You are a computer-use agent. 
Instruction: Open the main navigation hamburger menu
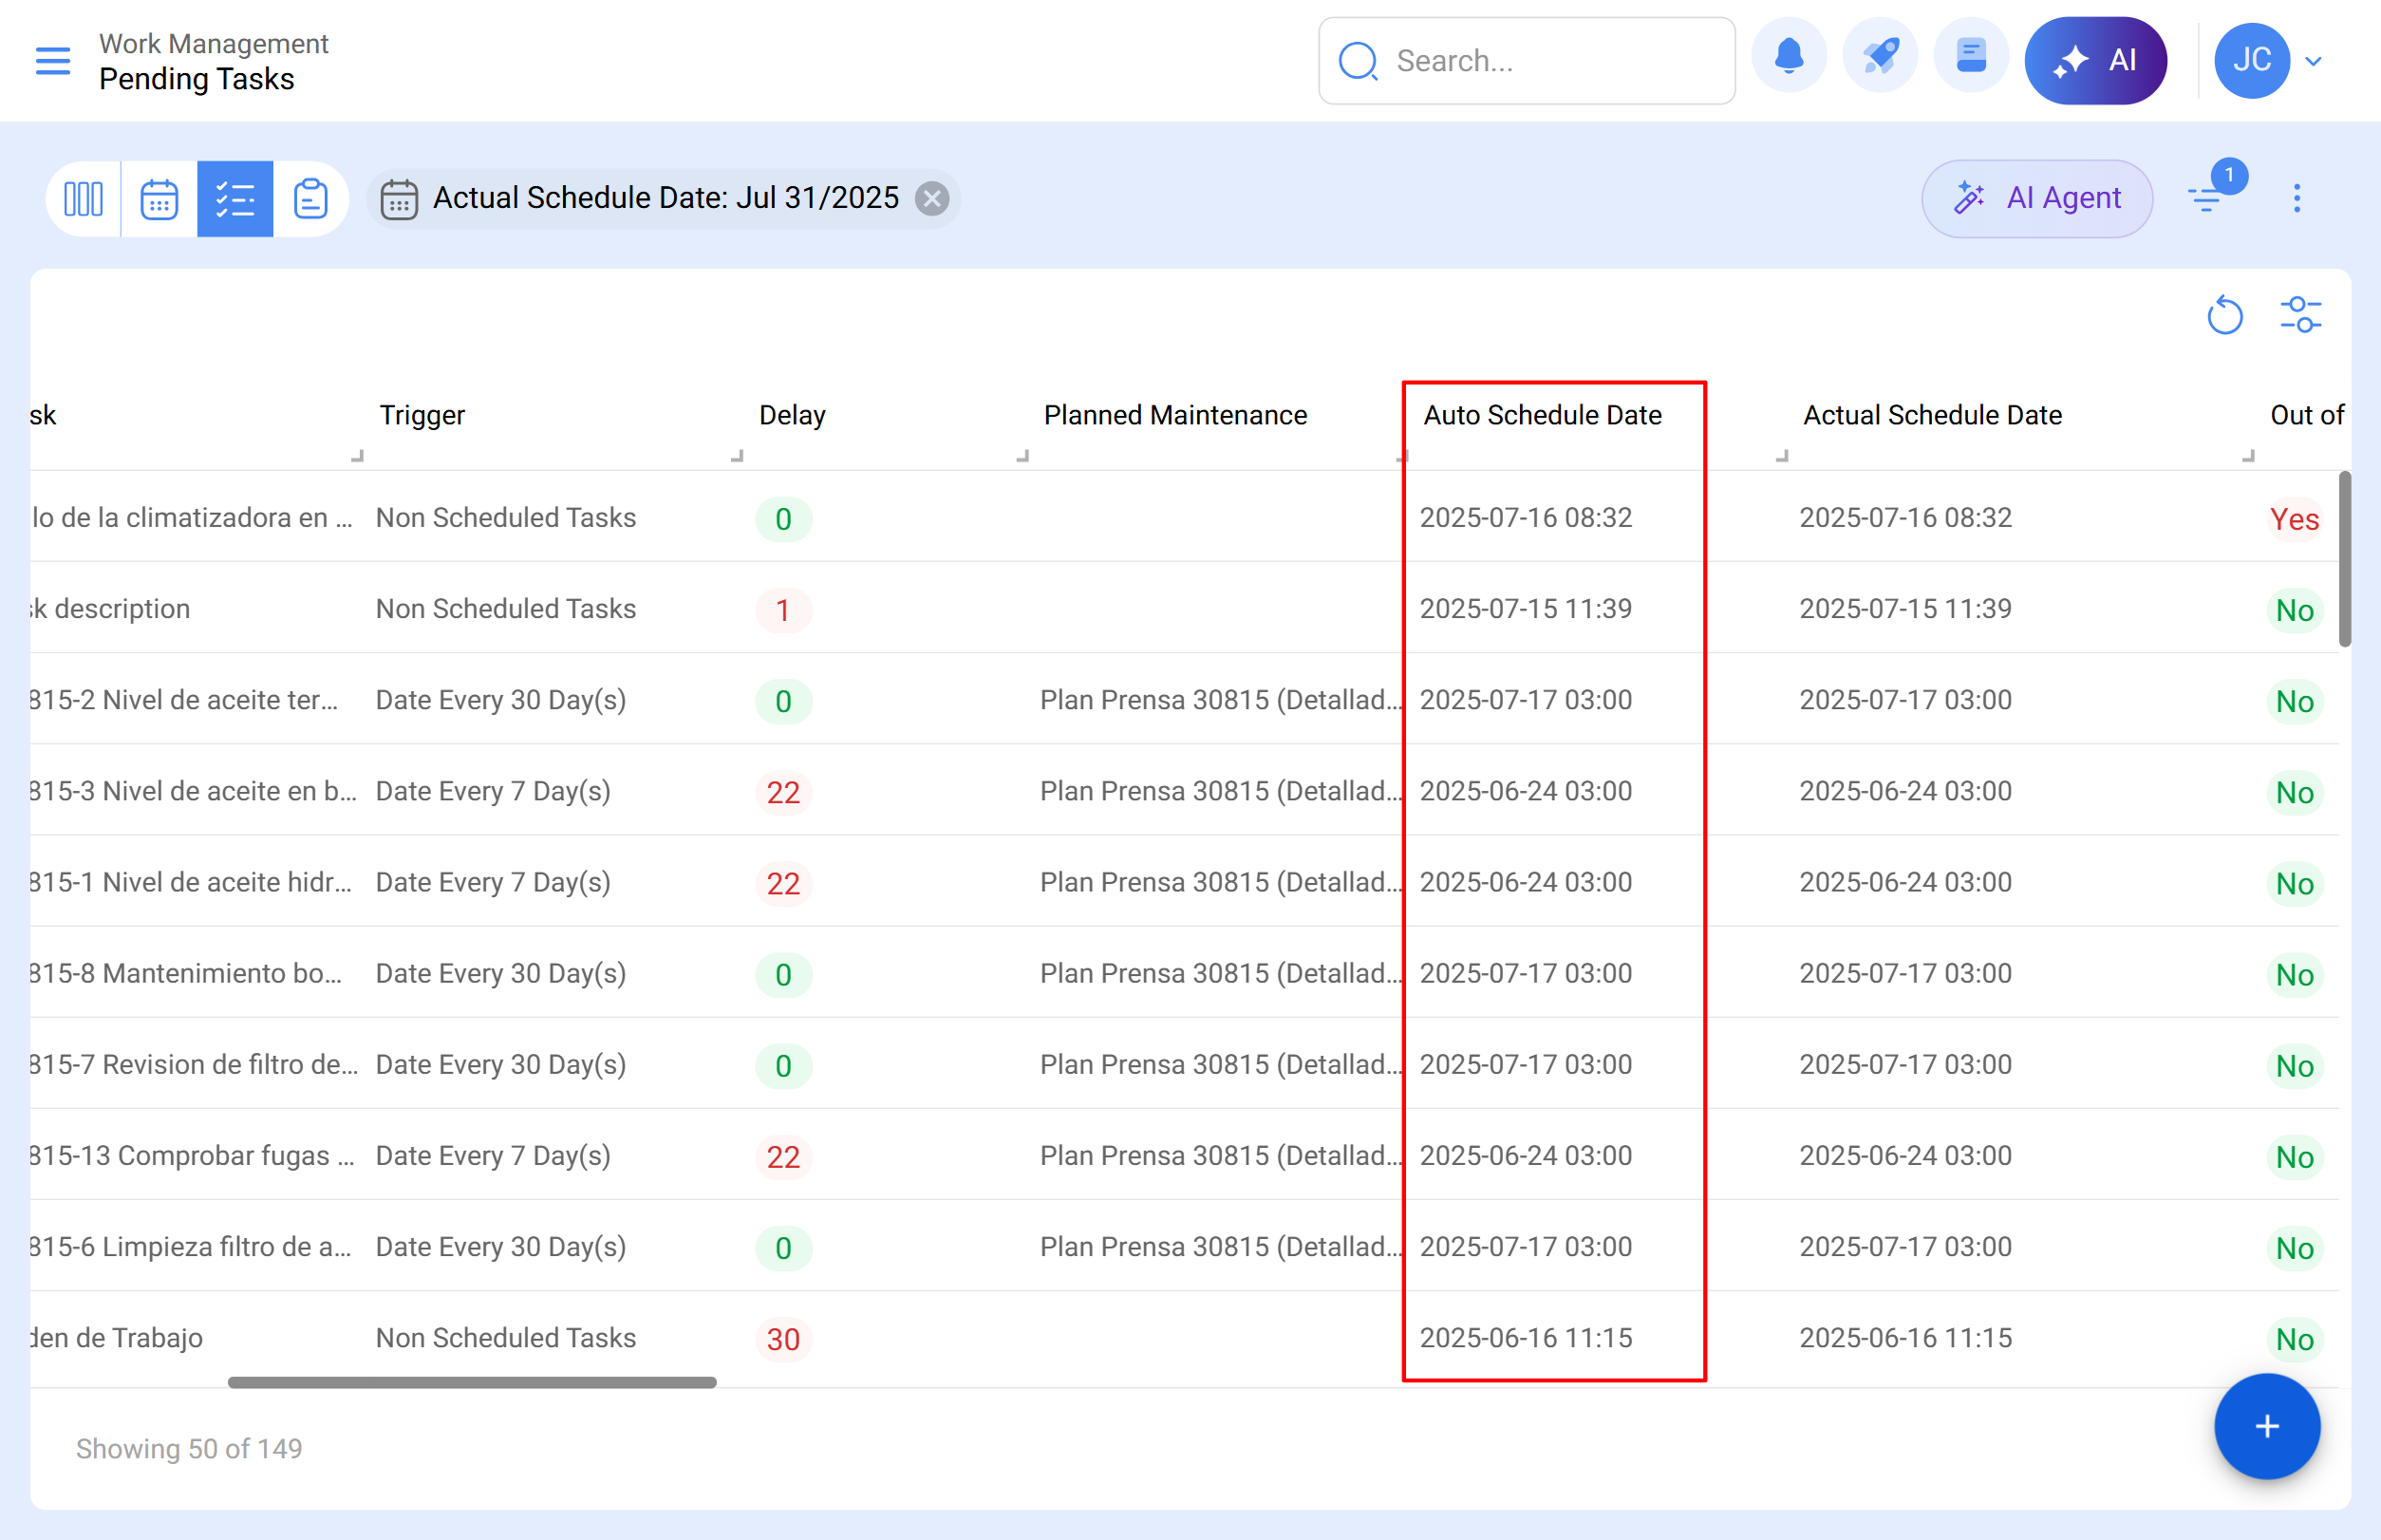tap(52, 60)
